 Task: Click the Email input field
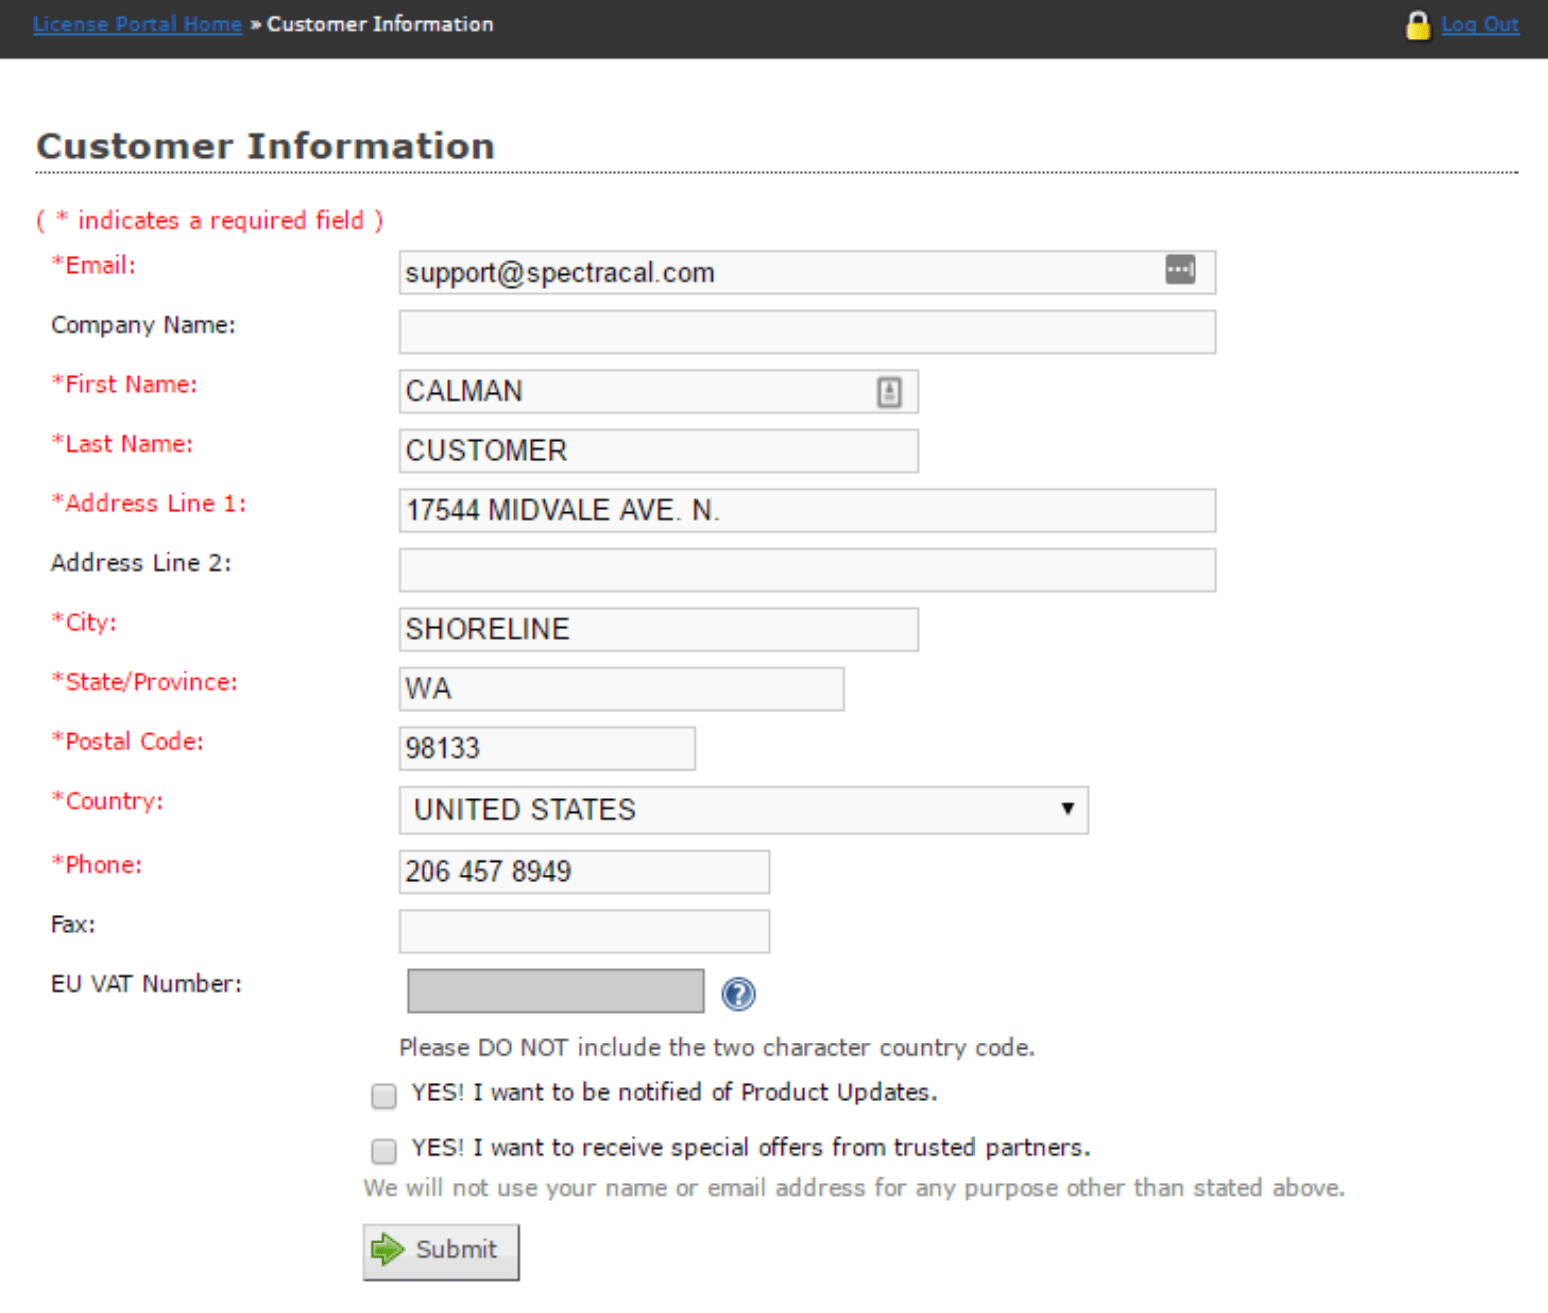point(807,272)
